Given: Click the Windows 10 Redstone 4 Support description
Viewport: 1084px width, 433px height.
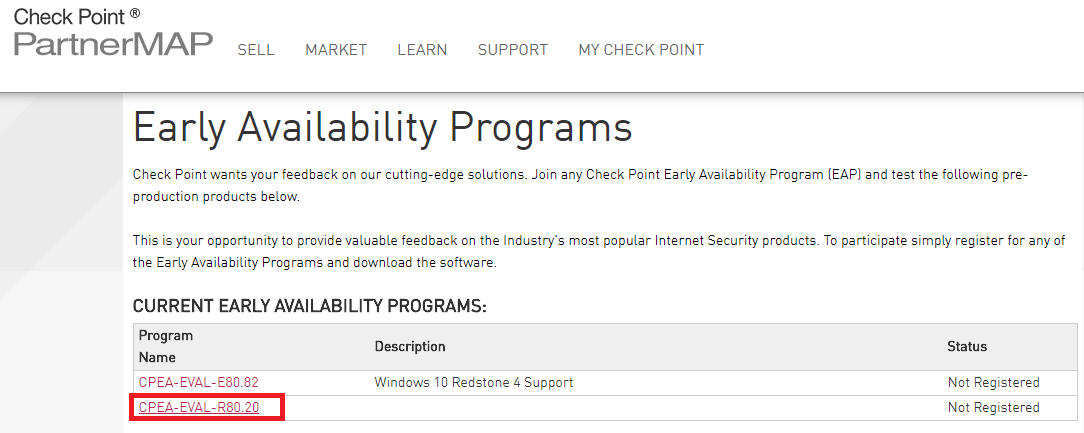Looking at the screenshot, I should click(x=474, y=382).
